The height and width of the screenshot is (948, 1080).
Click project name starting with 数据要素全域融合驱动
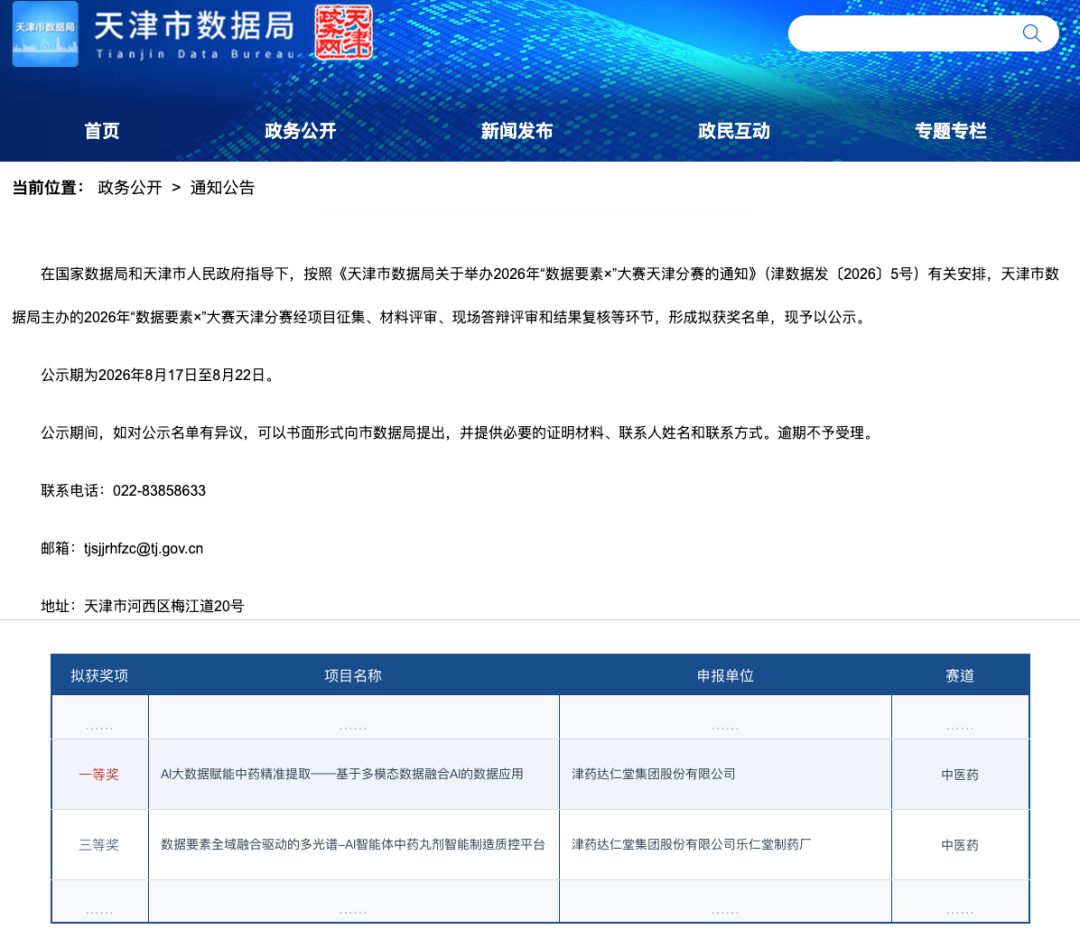pos(353,844)
